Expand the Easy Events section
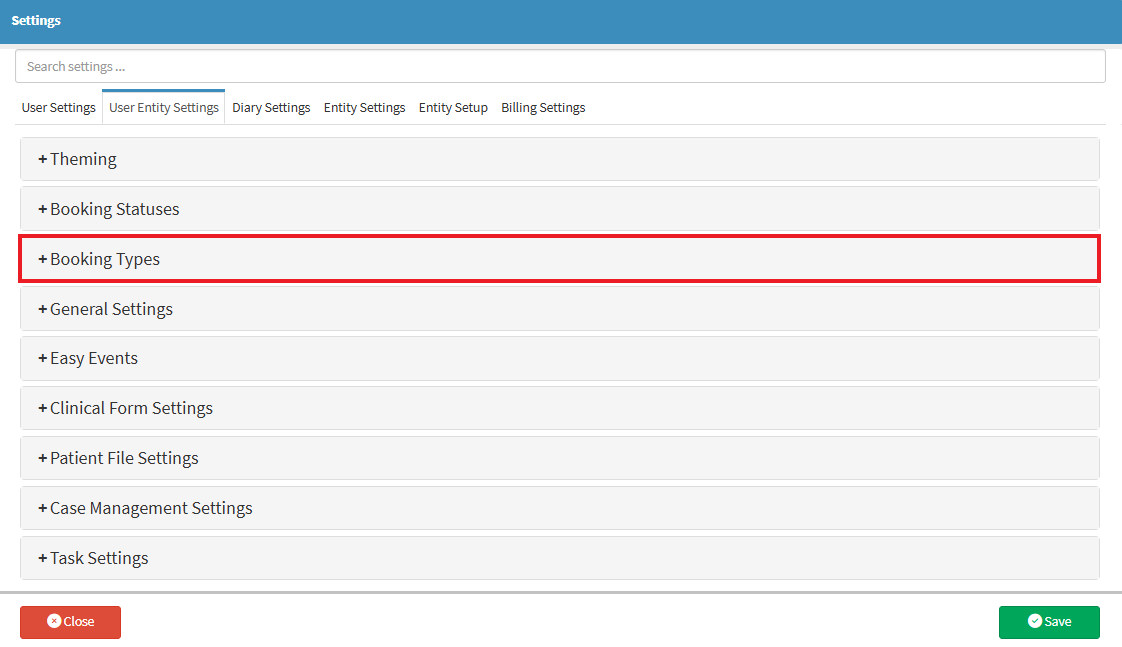 [x=560, y=359]
